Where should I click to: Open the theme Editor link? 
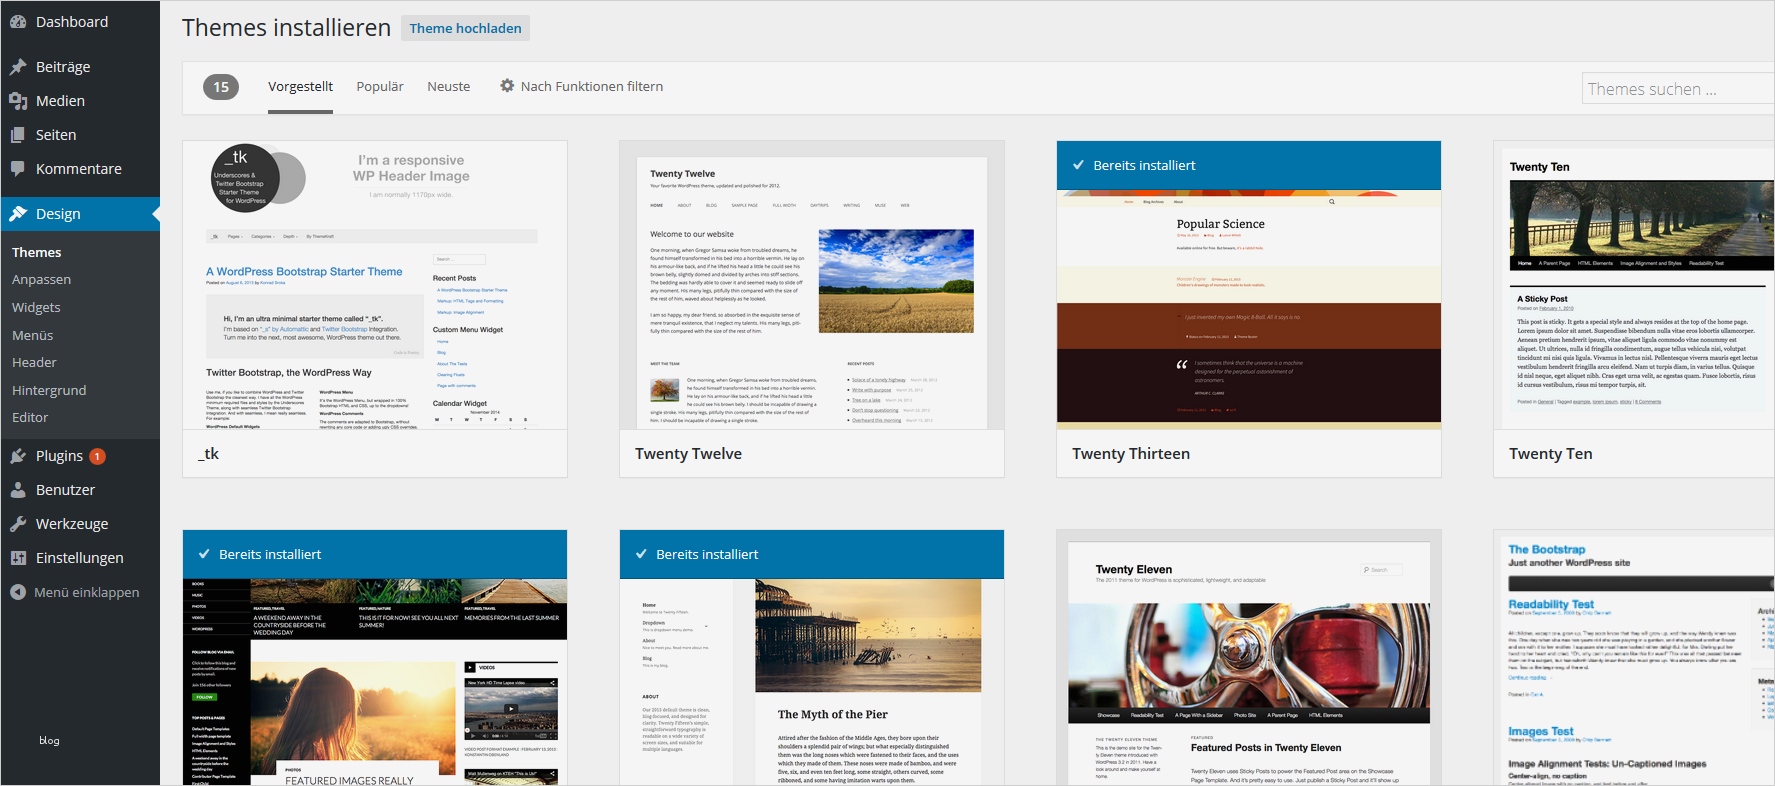pos(30,418)
